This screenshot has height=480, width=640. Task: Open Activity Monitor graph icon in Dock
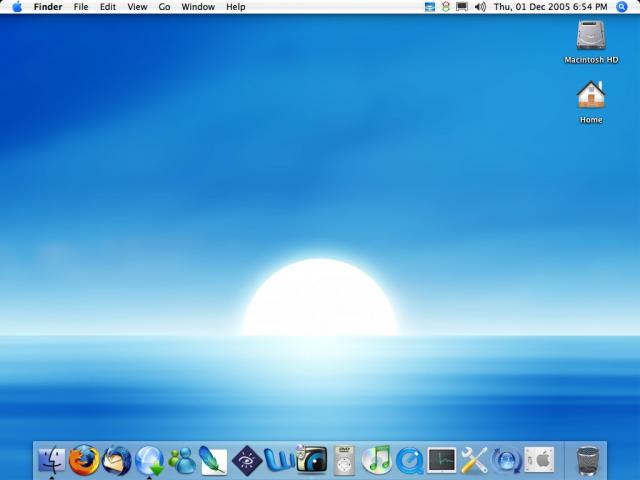click(x=442, y=460)
